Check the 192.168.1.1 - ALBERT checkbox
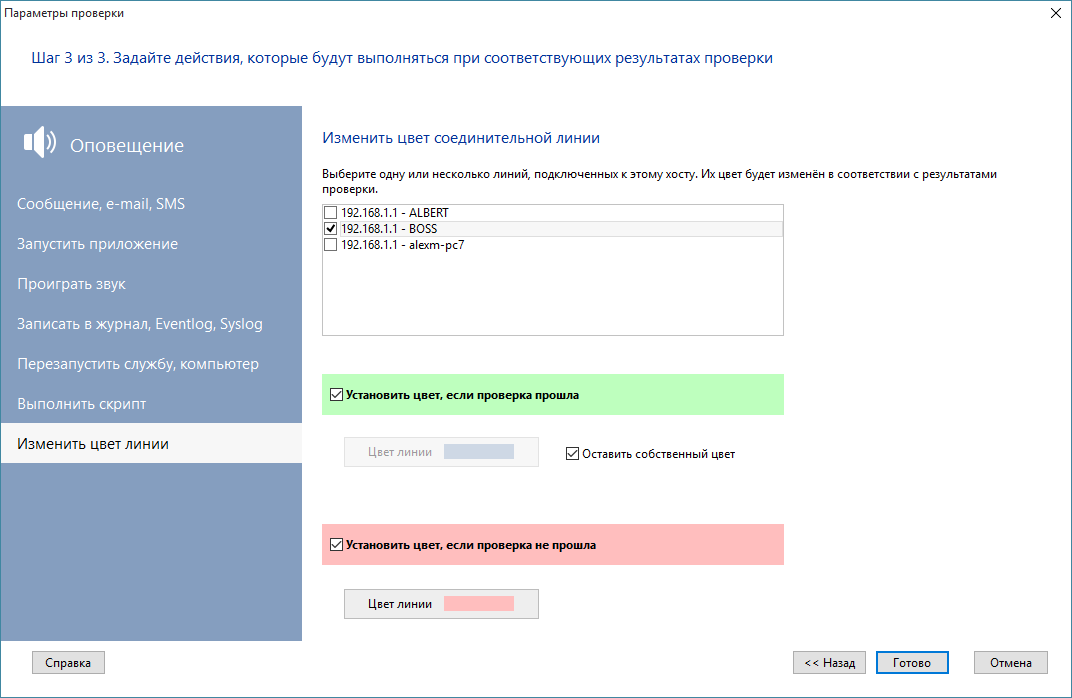This screenshot has width=1072, height=698. coord(331,214)
